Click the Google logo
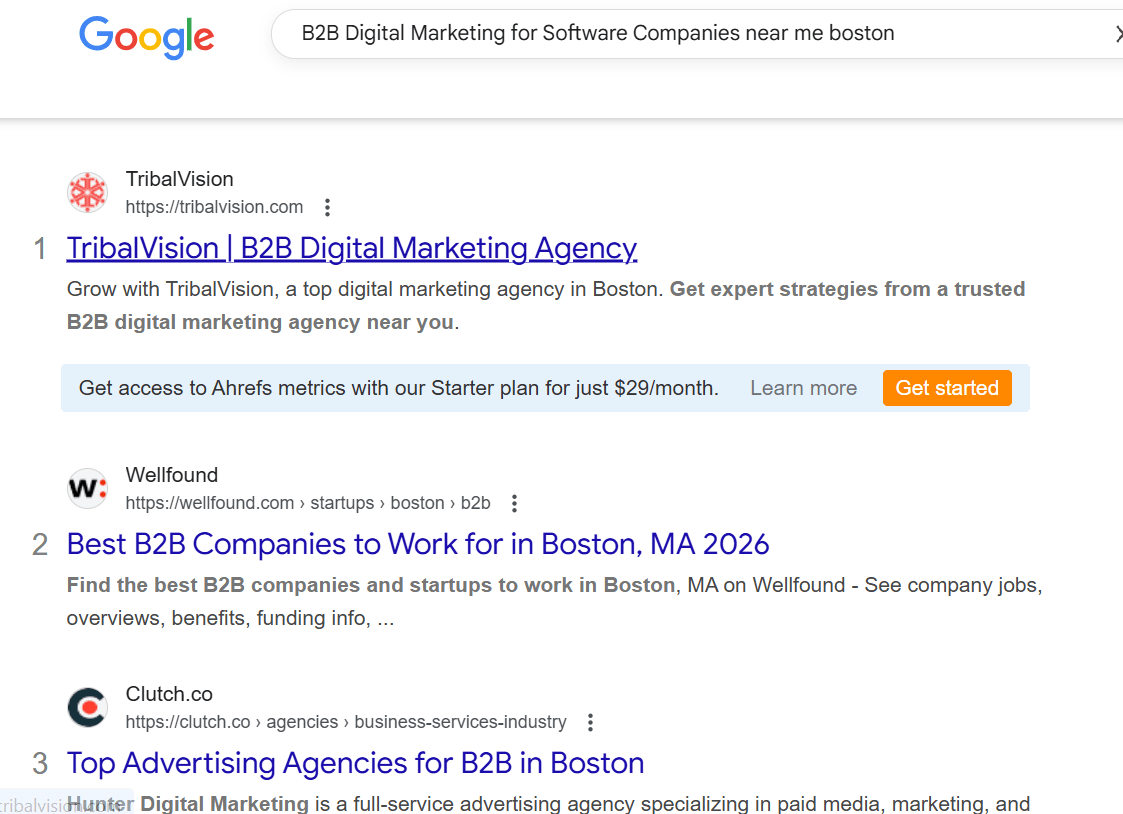The image size is (1123, 814). 146,36
